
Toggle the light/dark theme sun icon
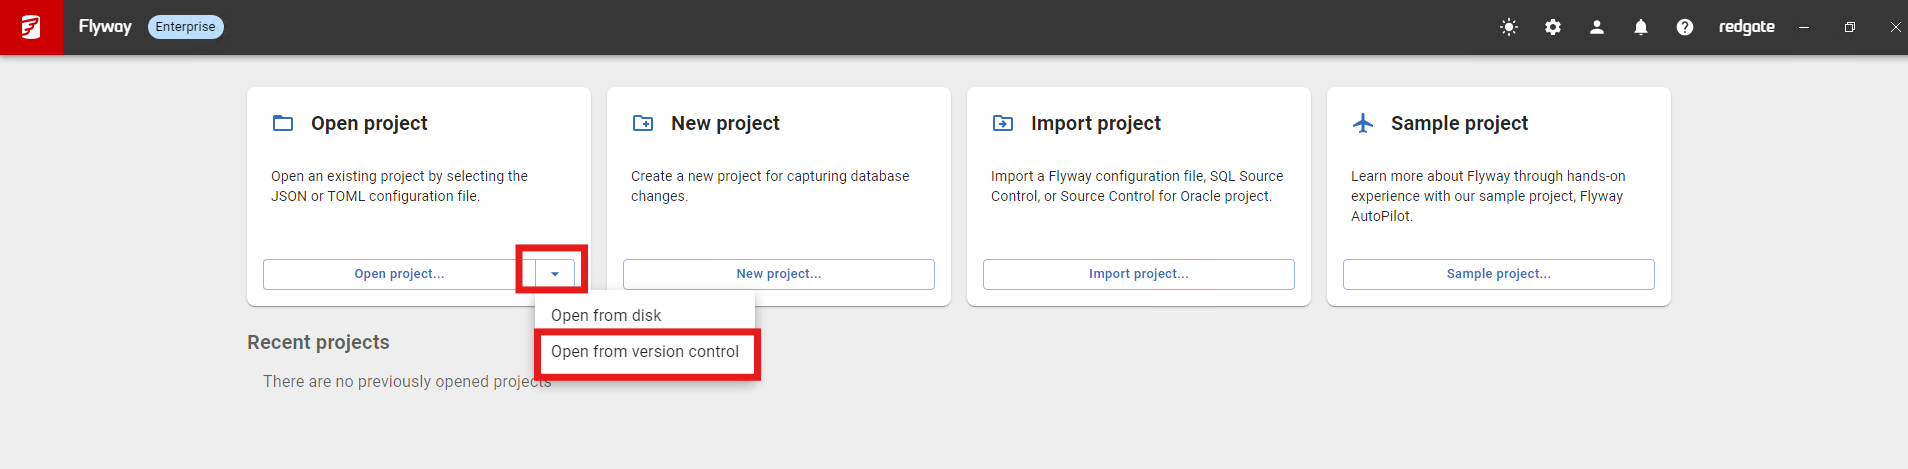point(1509,27)
